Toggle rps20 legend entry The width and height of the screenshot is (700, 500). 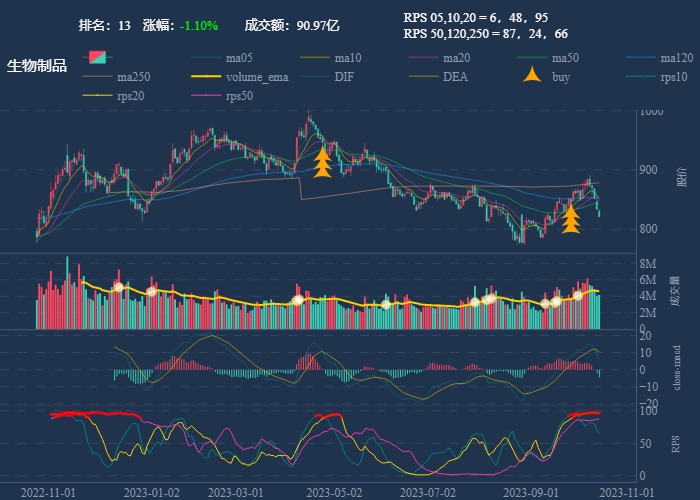click(x=114, y=96)
